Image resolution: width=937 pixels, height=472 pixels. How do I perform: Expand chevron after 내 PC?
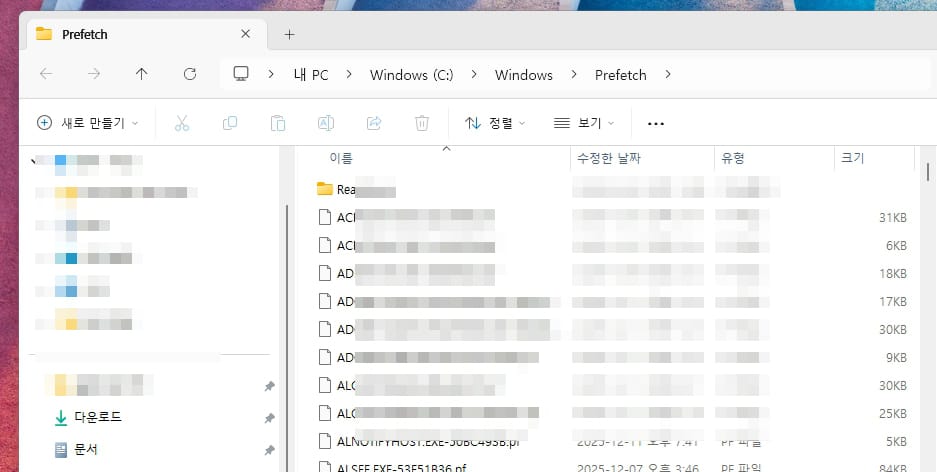[349, 75]
